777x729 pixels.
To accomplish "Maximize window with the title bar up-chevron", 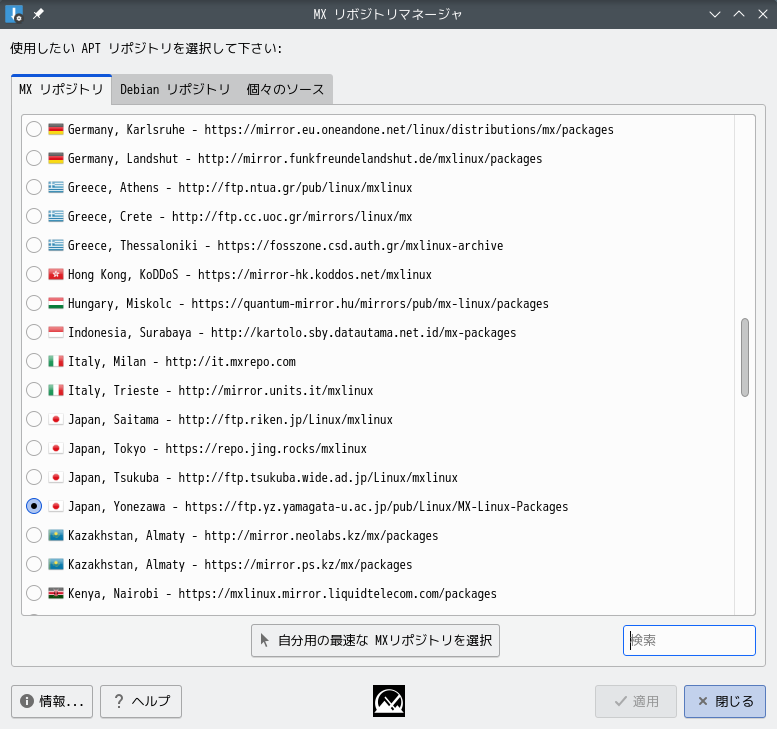I will 739,14.
